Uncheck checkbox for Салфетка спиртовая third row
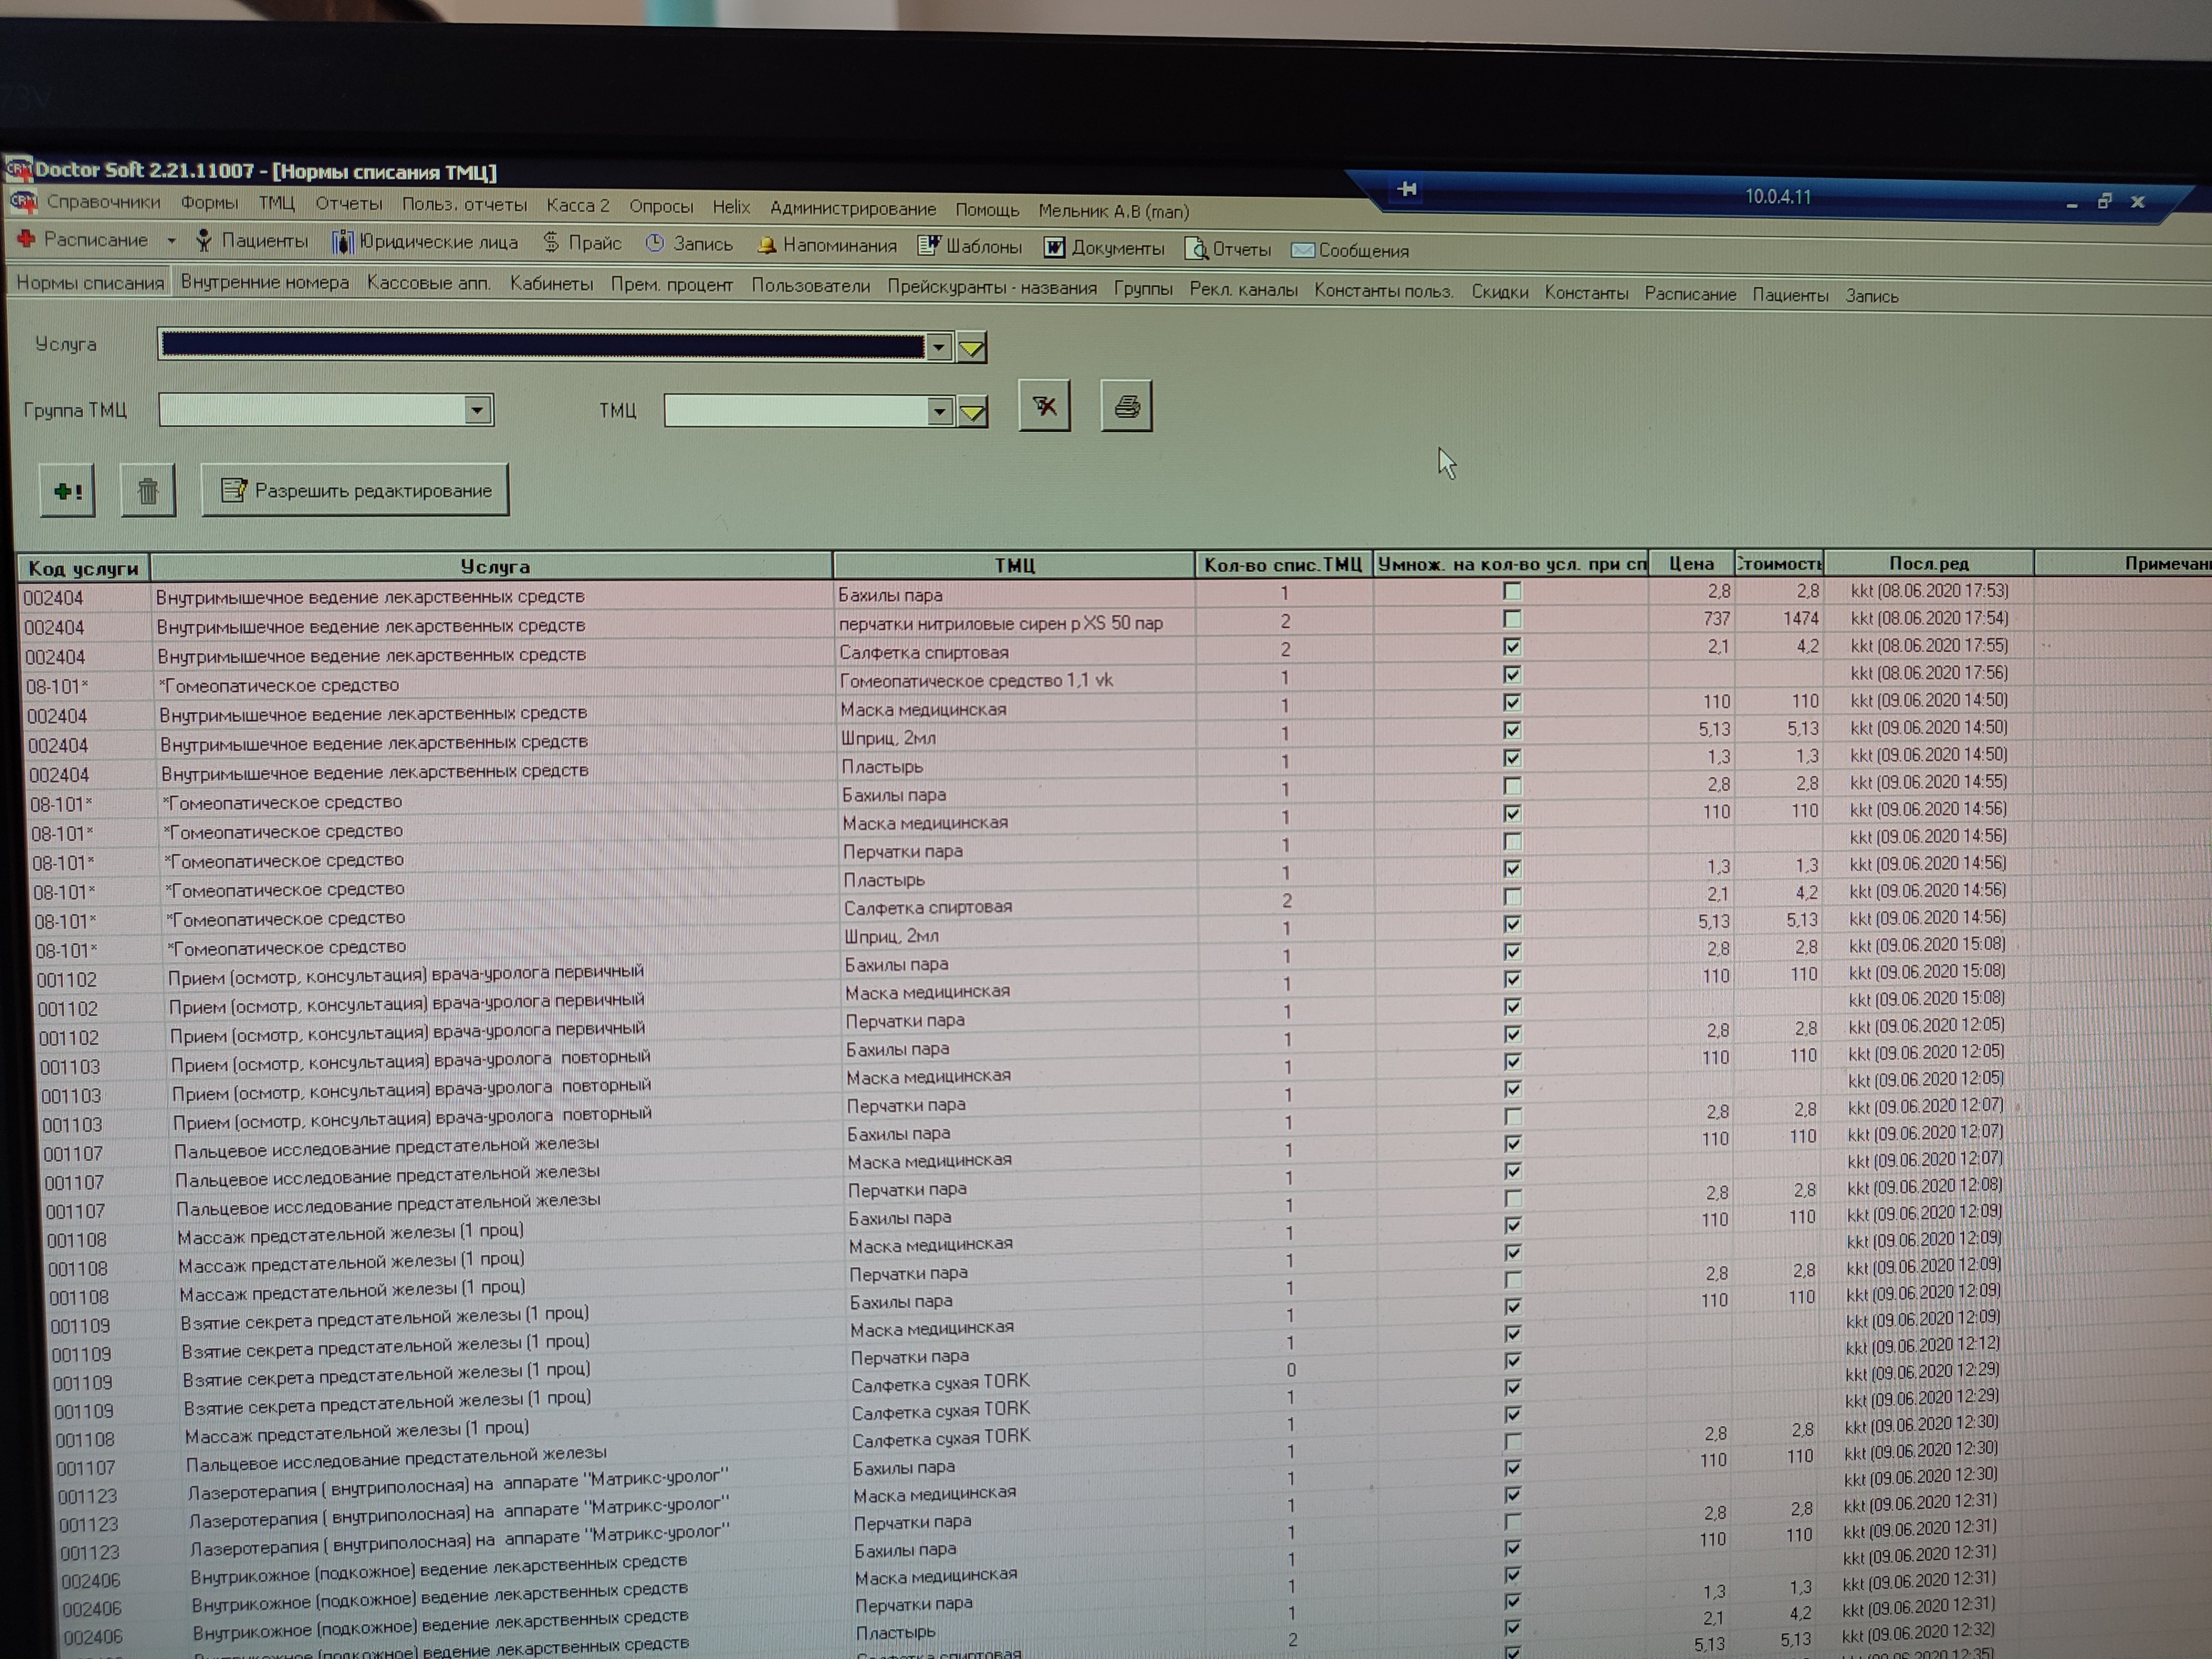The image size is (2212, 1659). (1512, 647)
